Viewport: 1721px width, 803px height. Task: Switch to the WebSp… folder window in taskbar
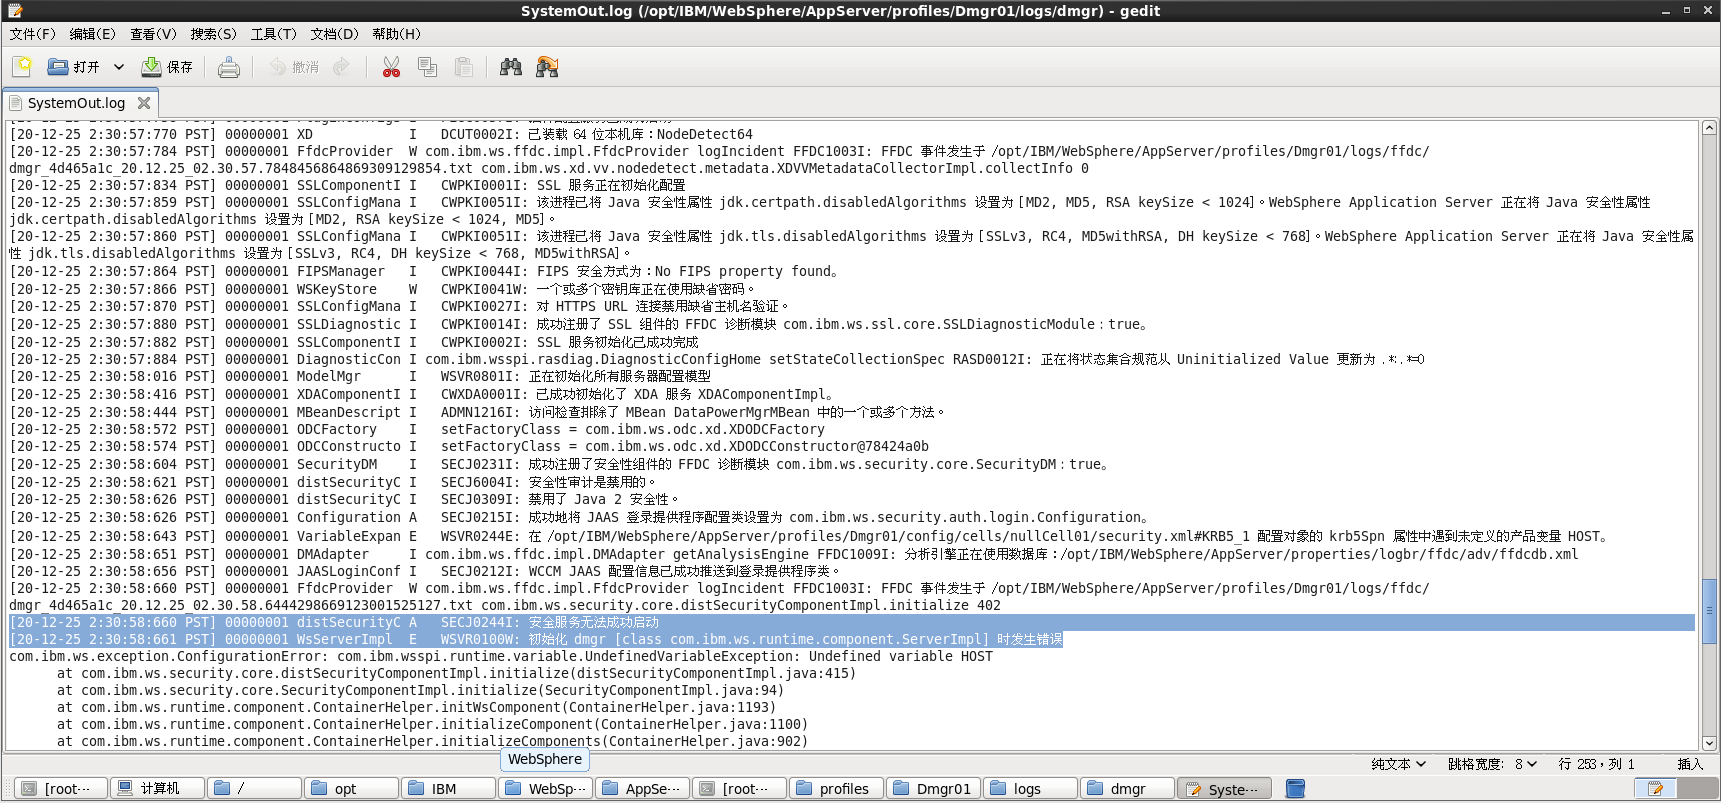pos(546,789)
